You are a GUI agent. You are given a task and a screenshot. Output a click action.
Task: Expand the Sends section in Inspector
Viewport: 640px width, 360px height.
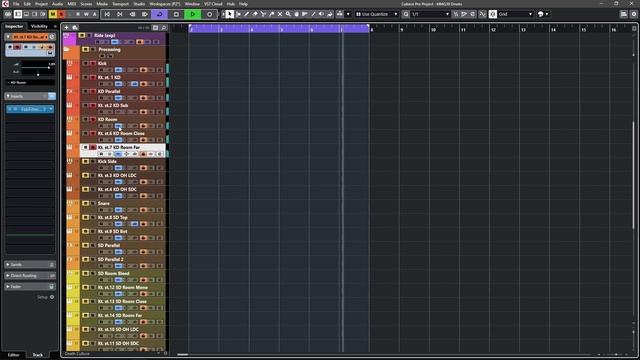[30, 264]
